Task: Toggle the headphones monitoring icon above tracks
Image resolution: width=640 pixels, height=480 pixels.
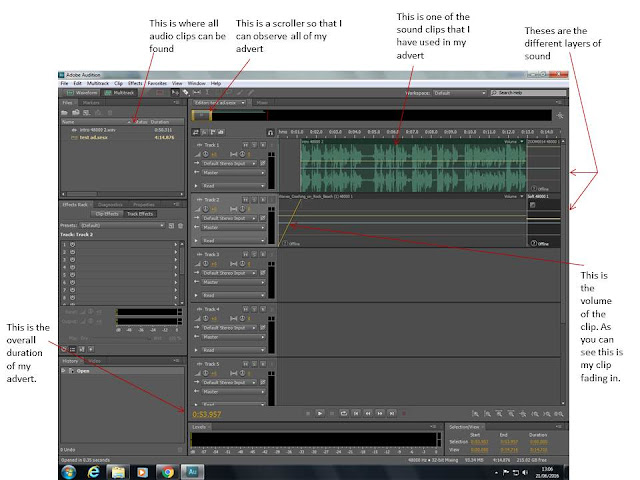Action: tap(270, 132)
